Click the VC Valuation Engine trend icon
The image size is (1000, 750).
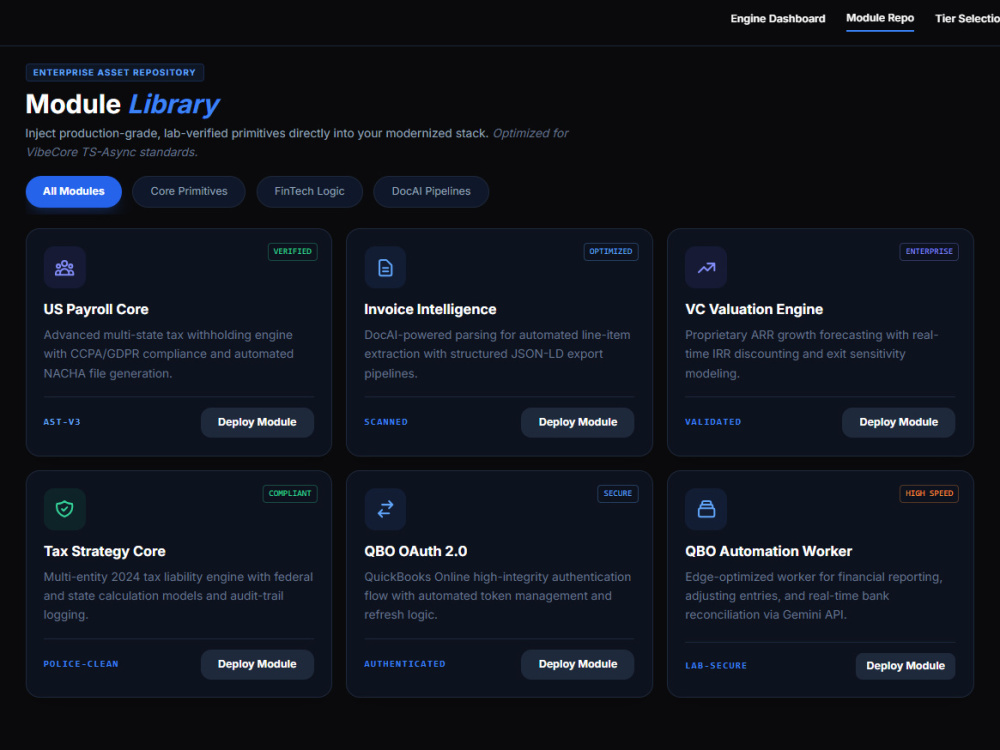click(x=706, y=268)
